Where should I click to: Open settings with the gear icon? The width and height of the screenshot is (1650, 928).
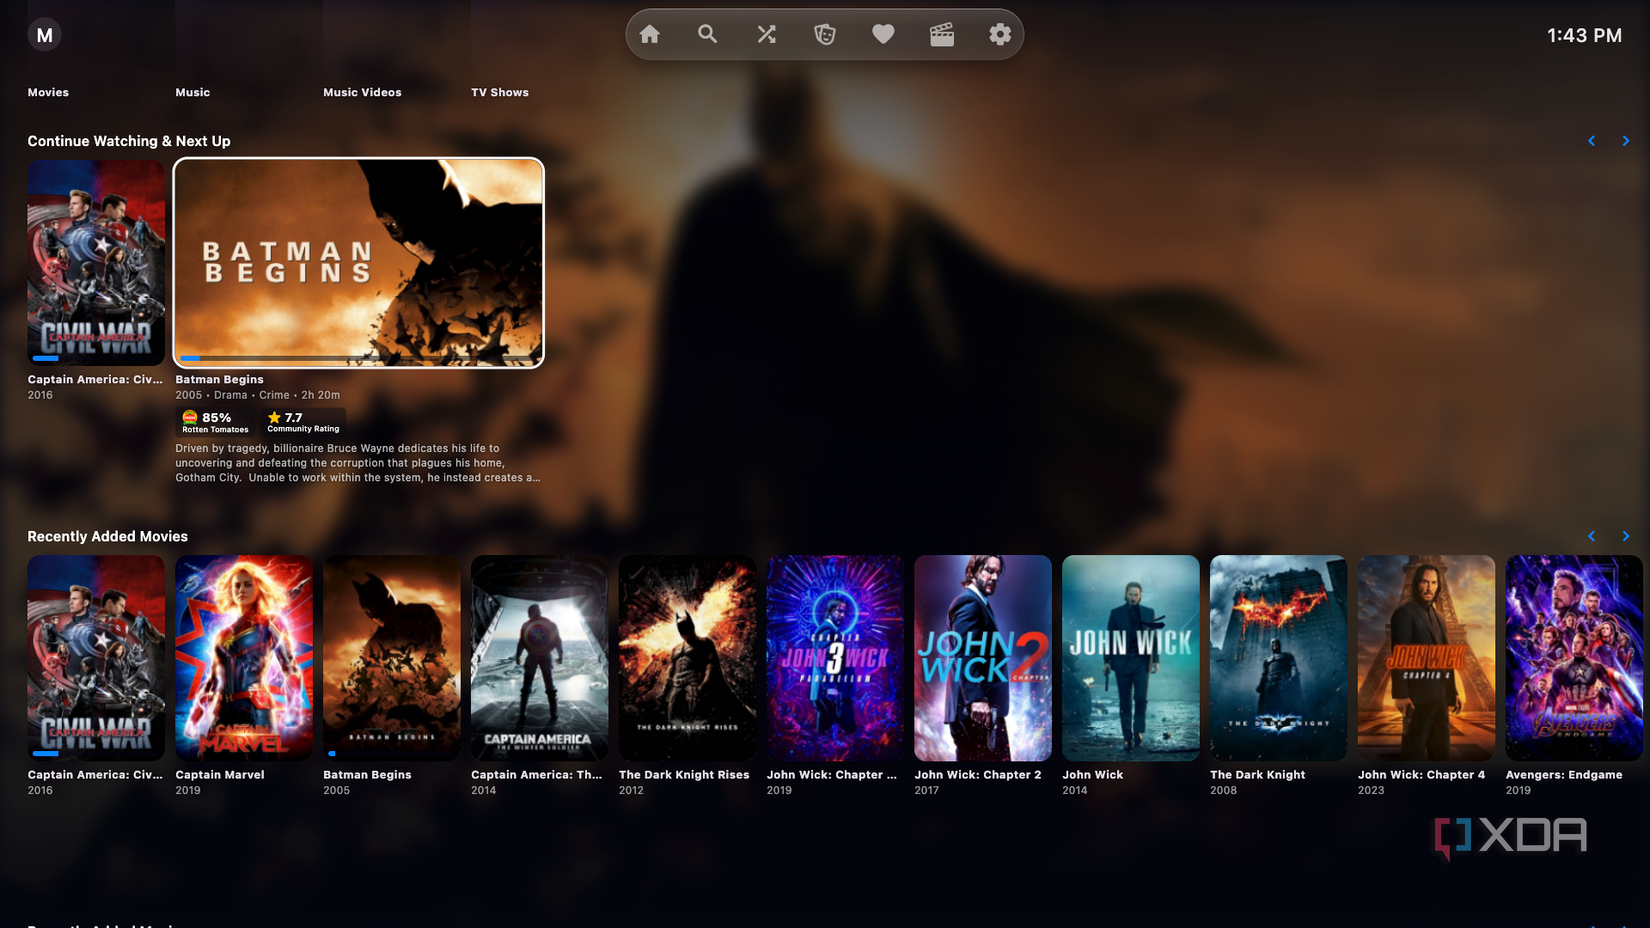tap(1000, 35)
